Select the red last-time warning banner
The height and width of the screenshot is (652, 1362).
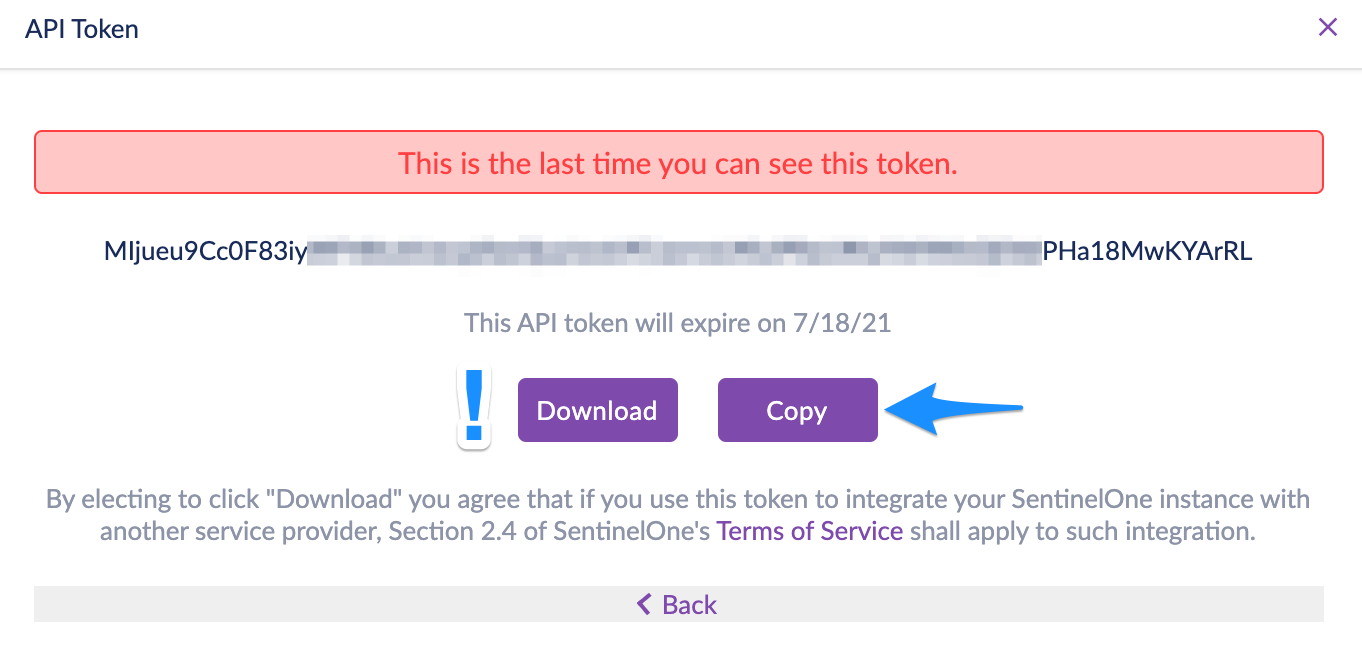(678, 162)
